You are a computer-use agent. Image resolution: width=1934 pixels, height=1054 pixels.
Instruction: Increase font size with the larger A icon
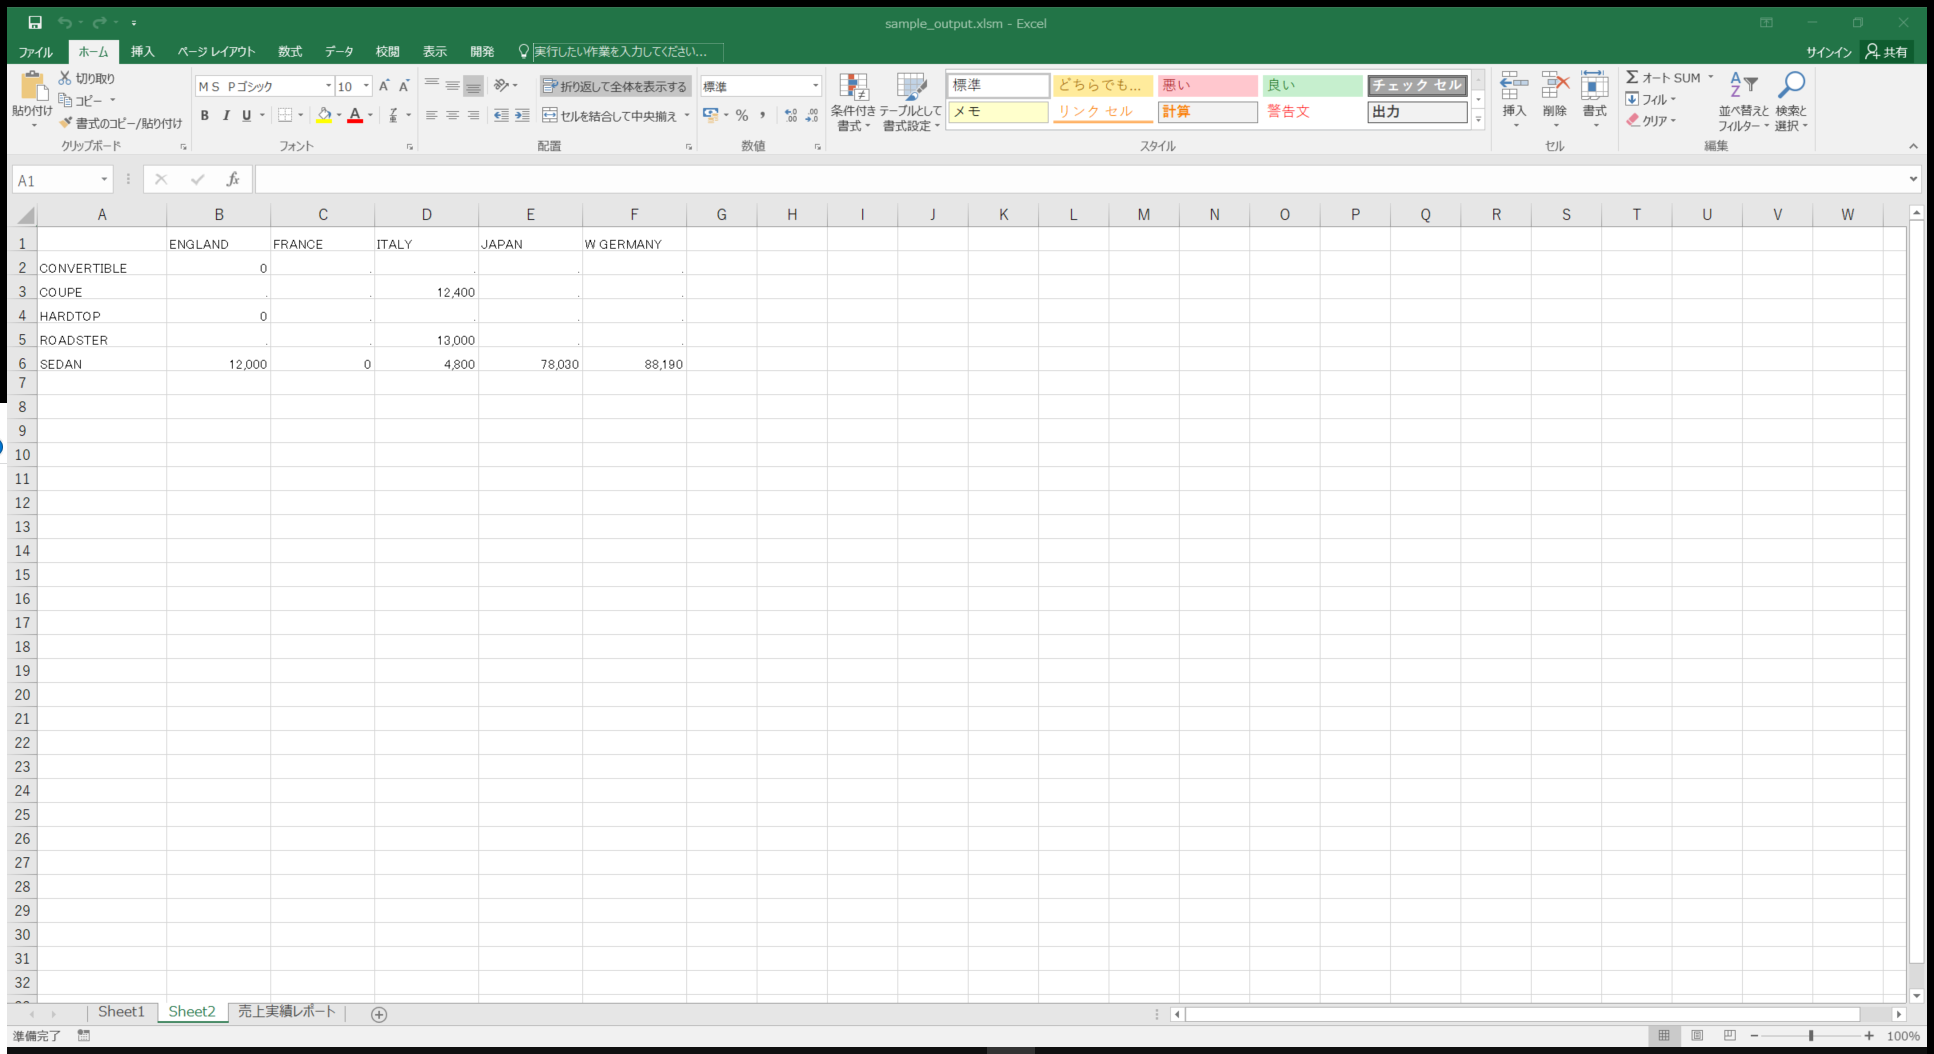click(383, 86)
